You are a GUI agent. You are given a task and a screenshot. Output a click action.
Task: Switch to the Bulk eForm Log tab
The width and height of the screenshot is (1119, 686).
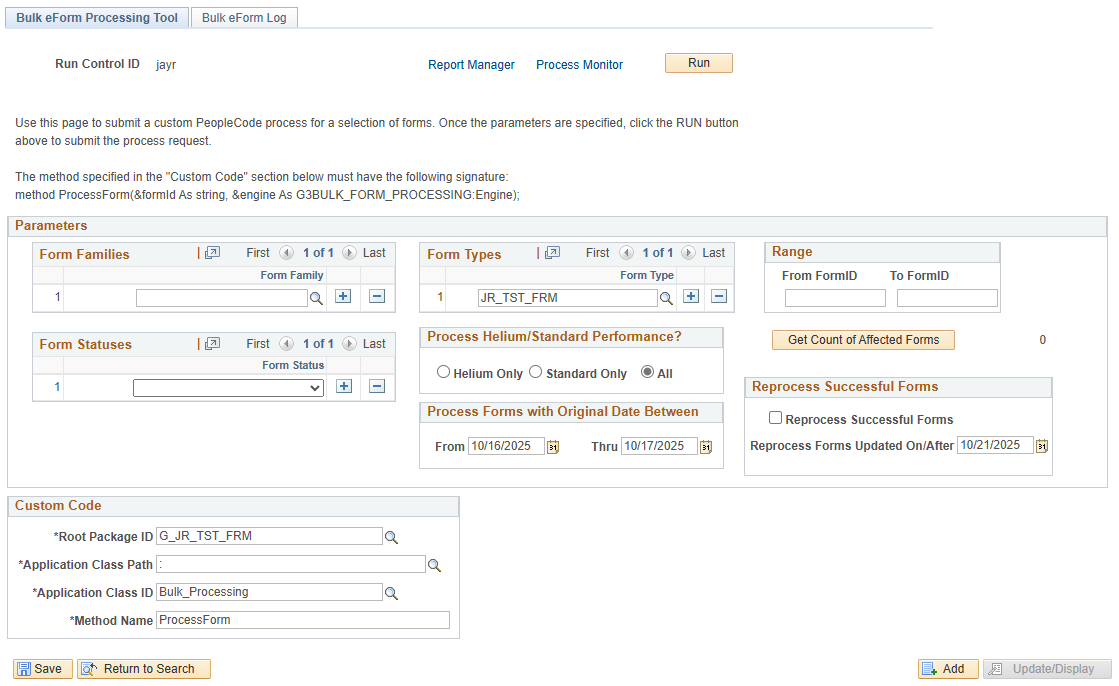(244, 17)
